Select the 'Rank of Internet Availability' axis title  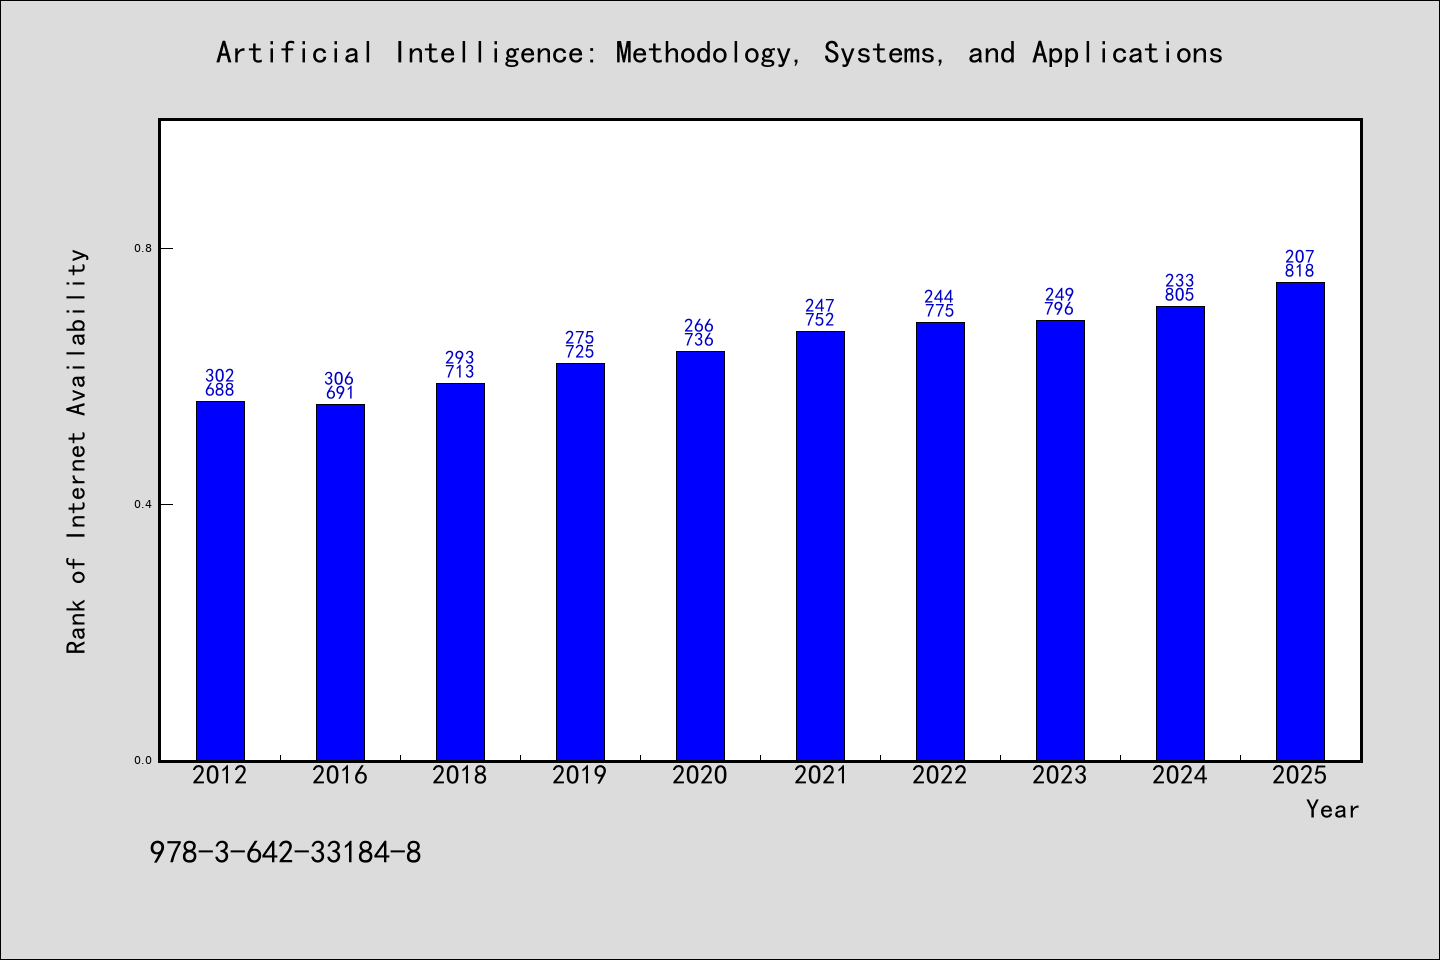point(77,451)
